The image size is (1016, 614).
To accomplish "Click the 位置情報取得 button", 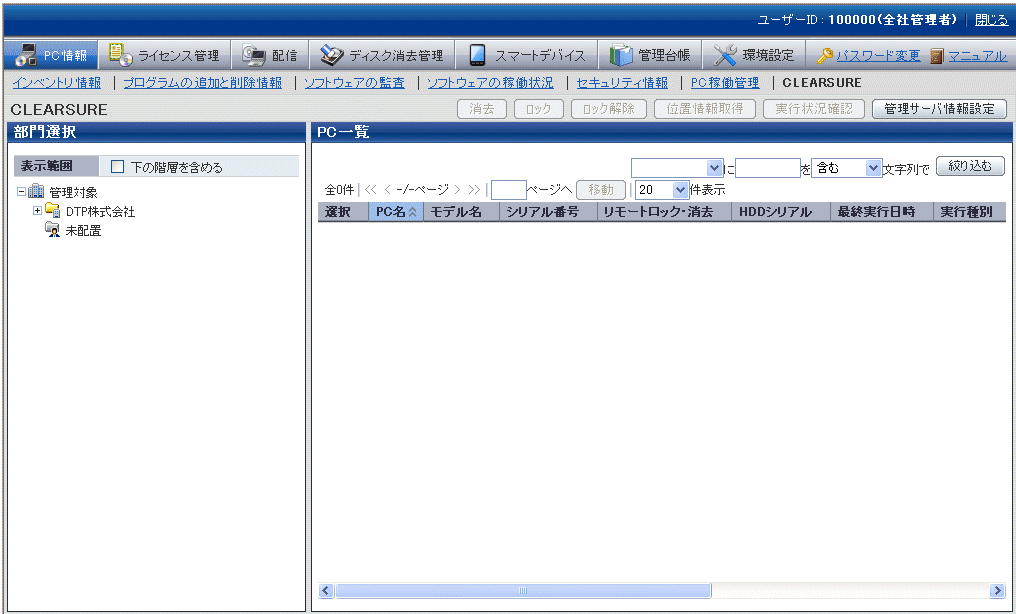I will (x=705, y=109).
